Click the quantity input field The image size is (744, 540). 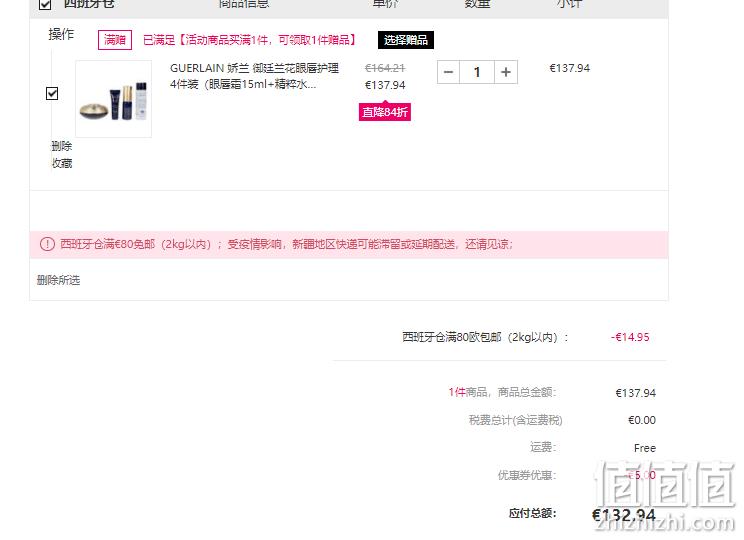point(477,72)
